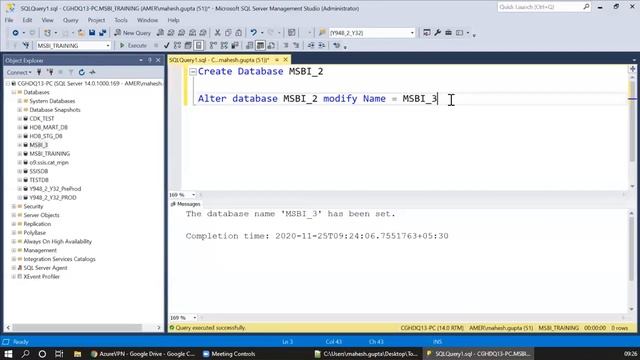The height and width of the screenshot is (360, 640).
Task: Open the Connect dropdown in Object Explorer
Action: (19, 72)
